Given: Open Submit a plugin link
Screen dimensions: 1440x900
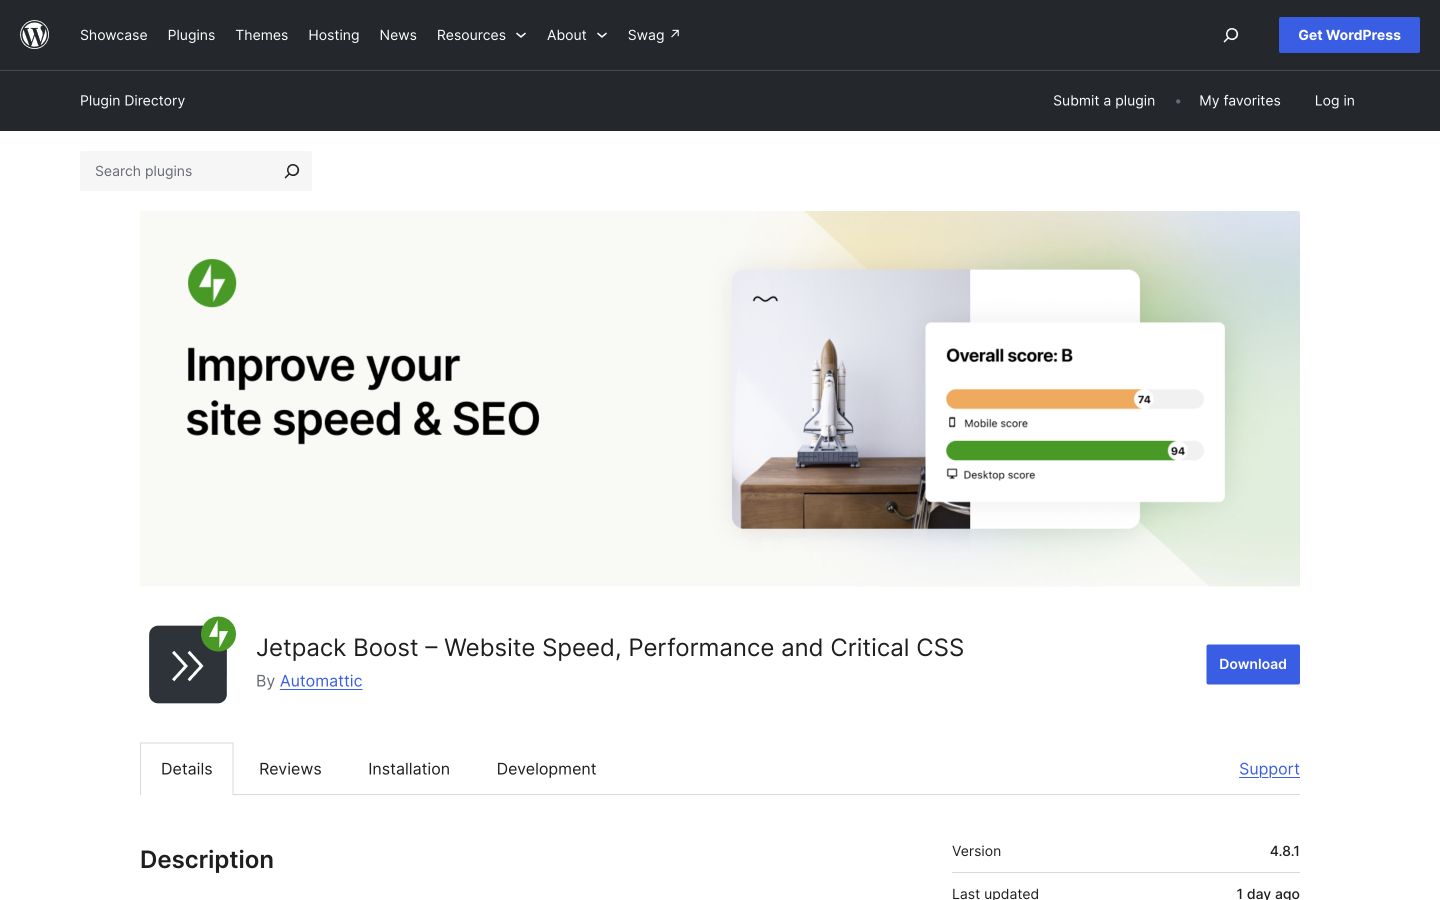Looking at the screenshot, I should [x=1104, y=101].
